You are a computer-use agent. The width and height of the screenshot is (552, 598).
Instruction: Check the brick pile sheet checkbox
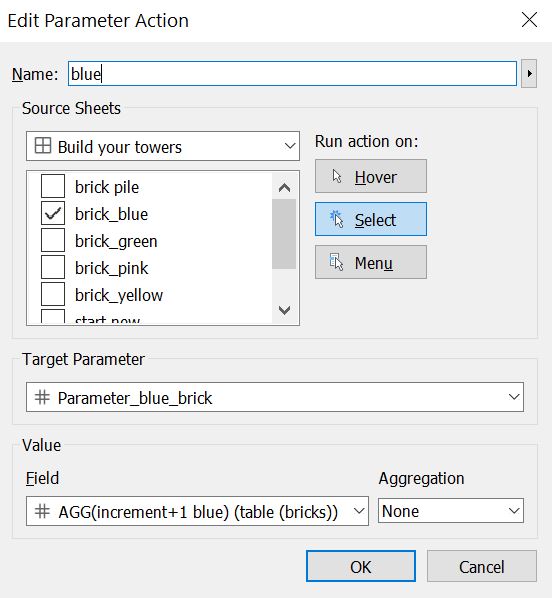(x=53, y=186)
